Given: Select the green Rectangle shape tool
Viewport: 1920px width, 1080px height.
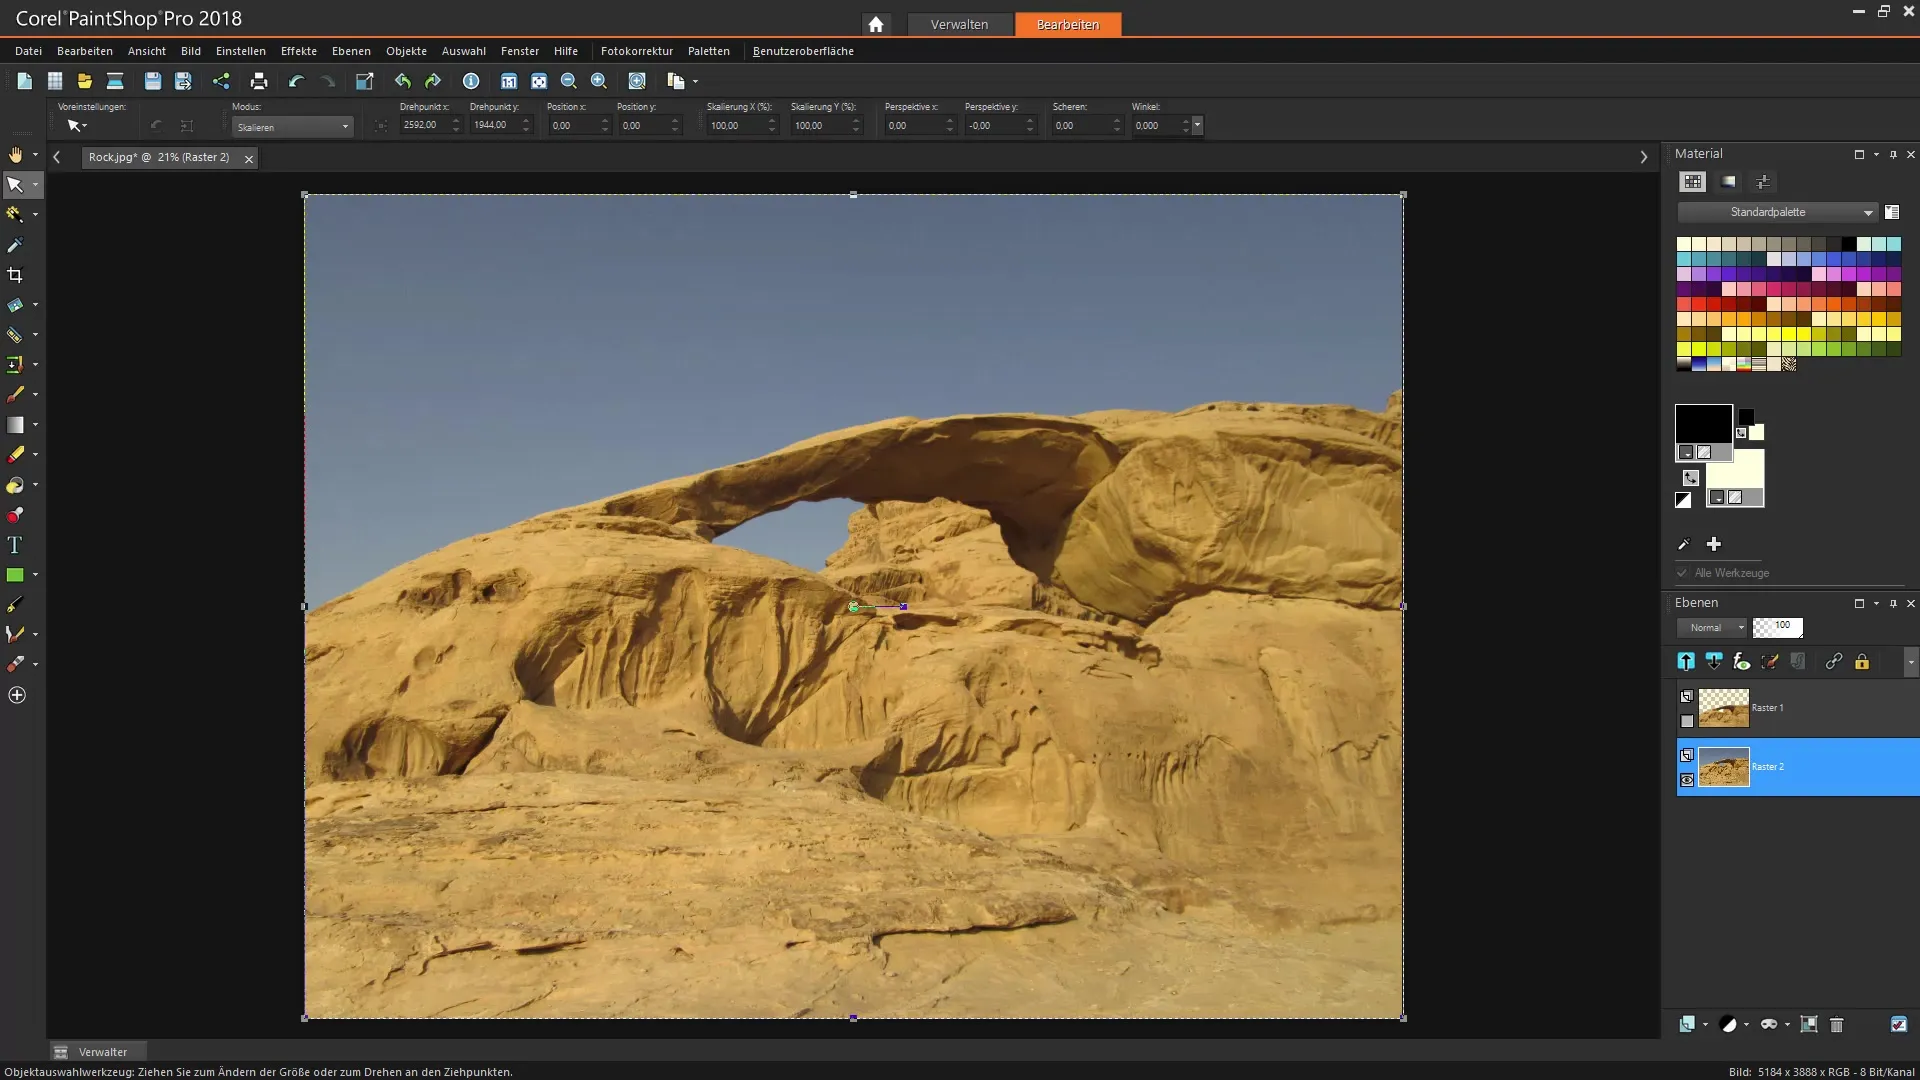Looking at the screenshot, I should pyautogui.click(x=15, y=575).
